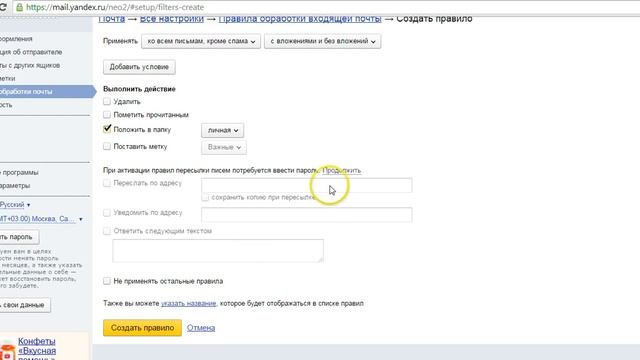Open the sender information sidebar item
The width and height of the screenshot is (640, 360).
31,52
